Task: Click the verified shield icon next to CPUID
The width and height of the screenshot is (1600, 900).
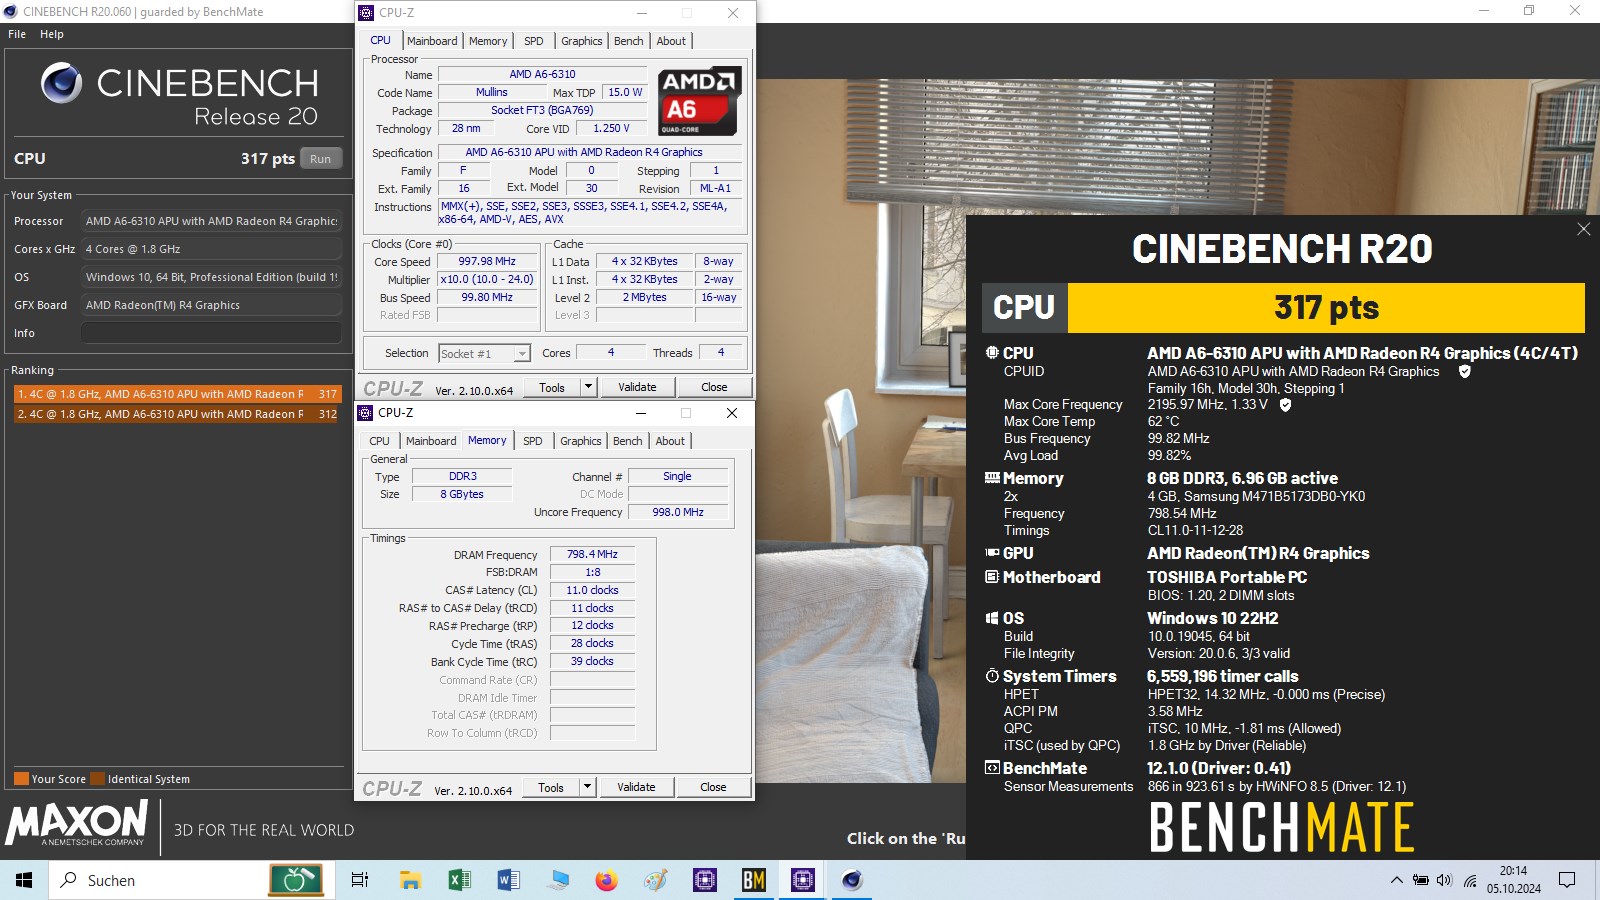Action: pyautogui.click(x=1464, y=371)
